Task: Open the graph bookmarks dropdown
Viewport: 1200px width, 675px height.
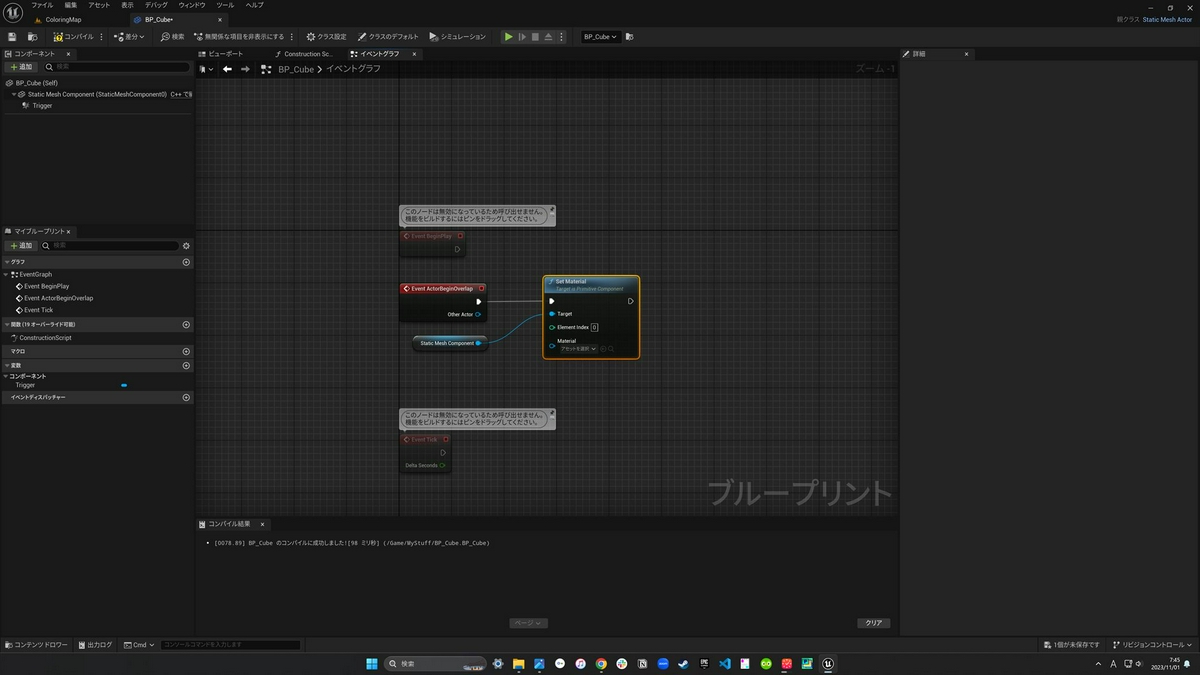Action: (x=205, y=69)
